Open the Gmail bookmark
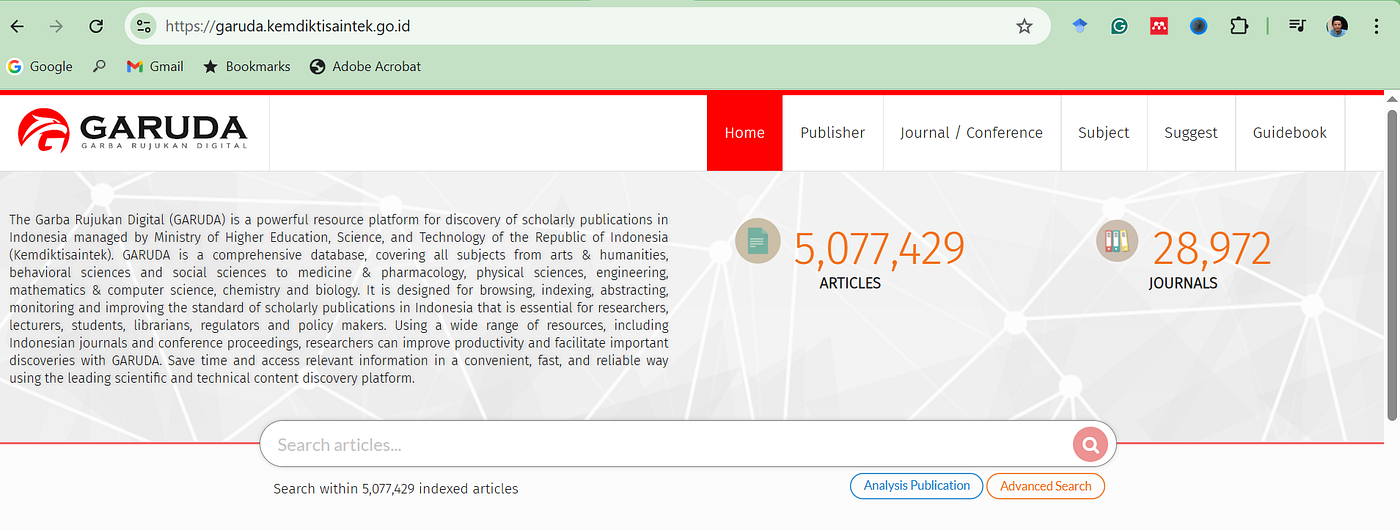Screen dimensions: 1400x530 155,66
